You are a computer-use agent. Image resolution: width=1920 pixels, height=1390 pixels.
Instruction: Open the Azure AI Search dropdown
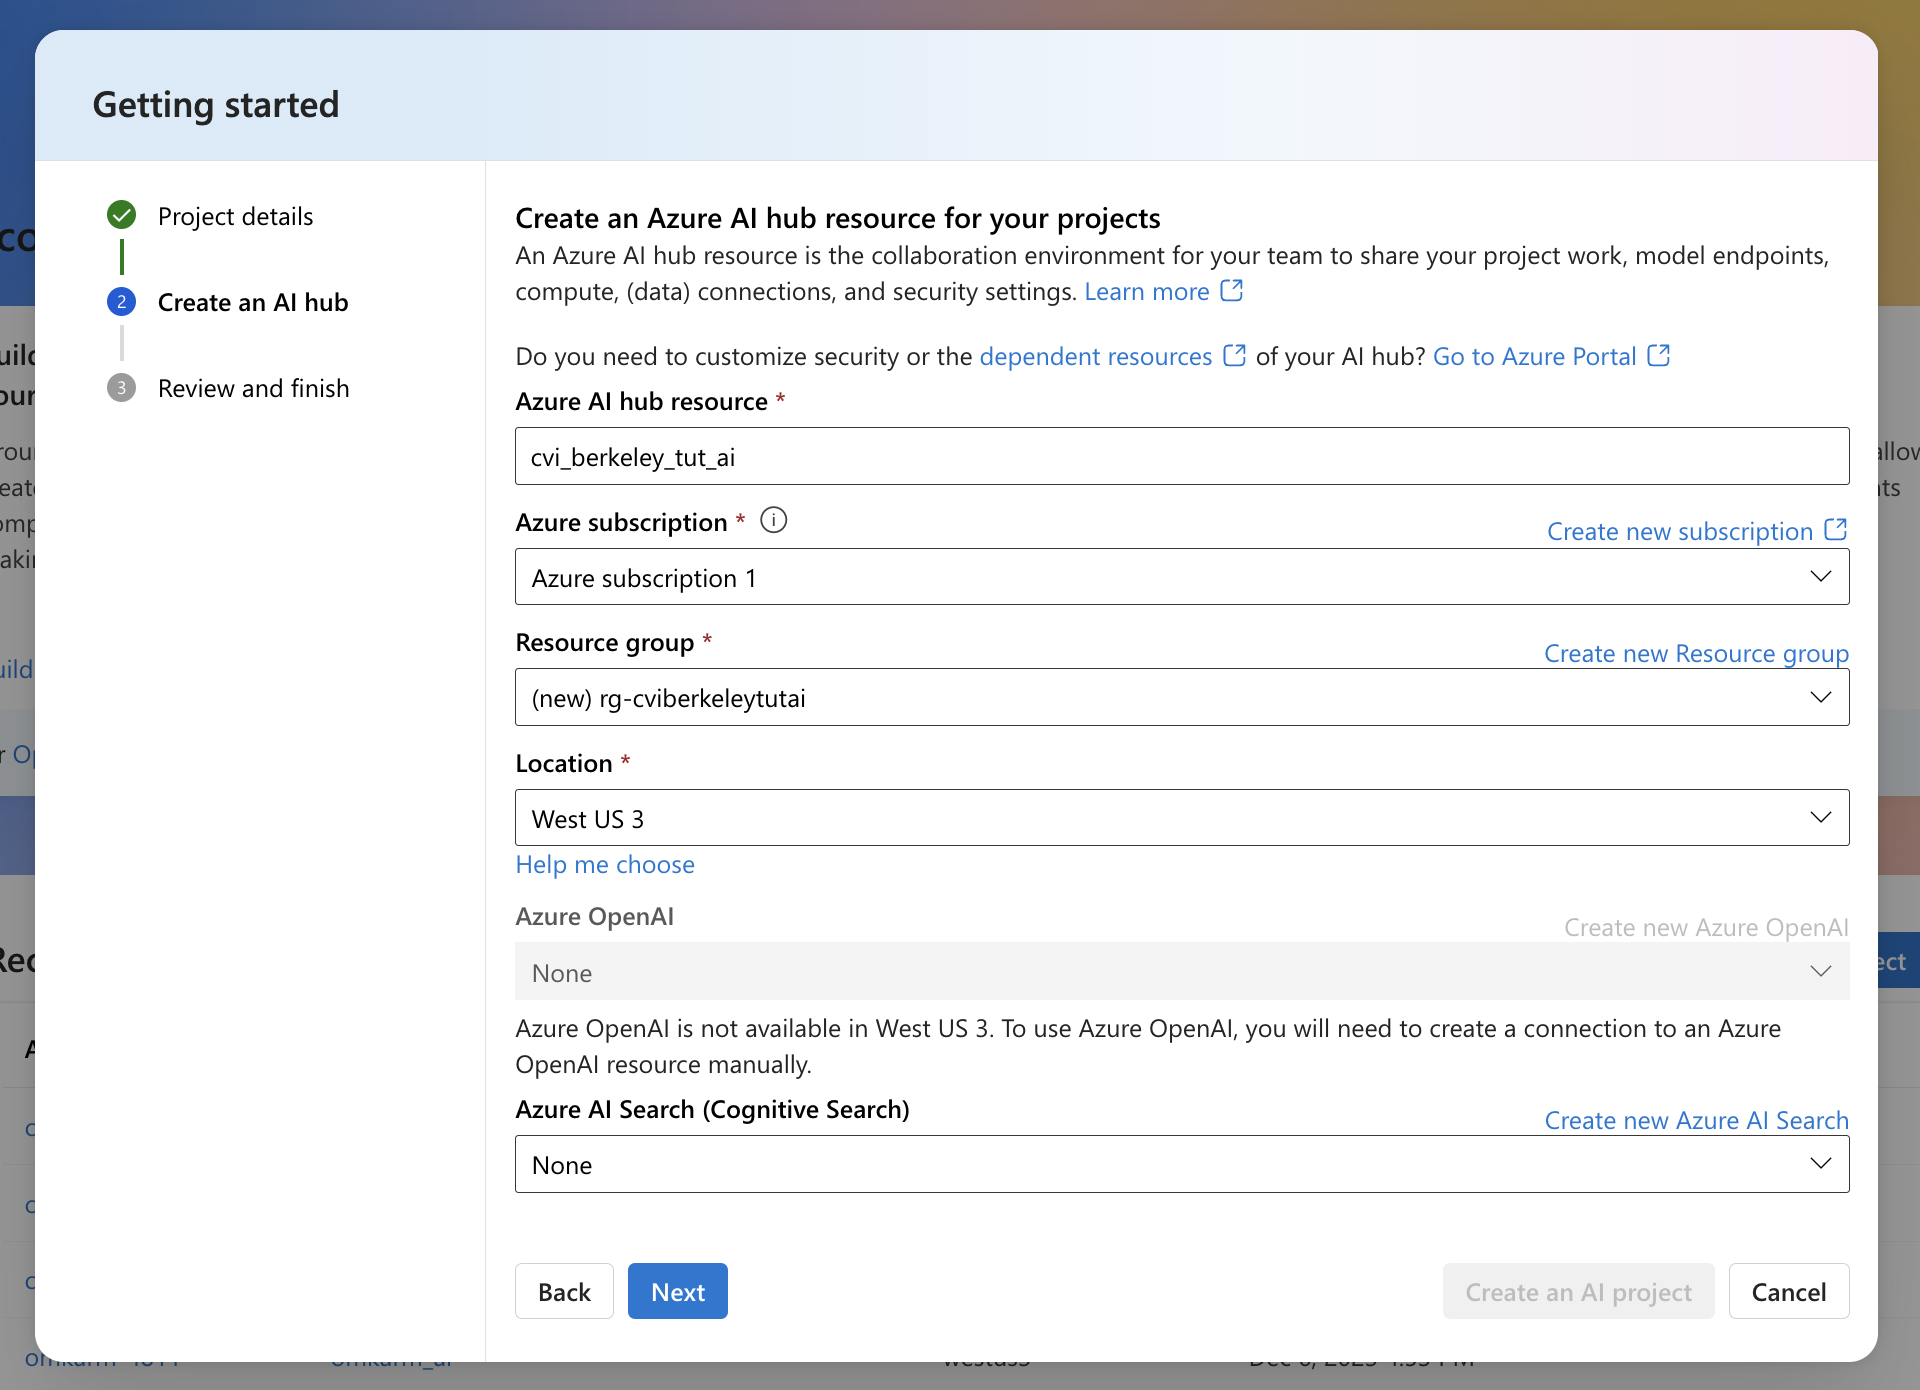[1182, 1164]
